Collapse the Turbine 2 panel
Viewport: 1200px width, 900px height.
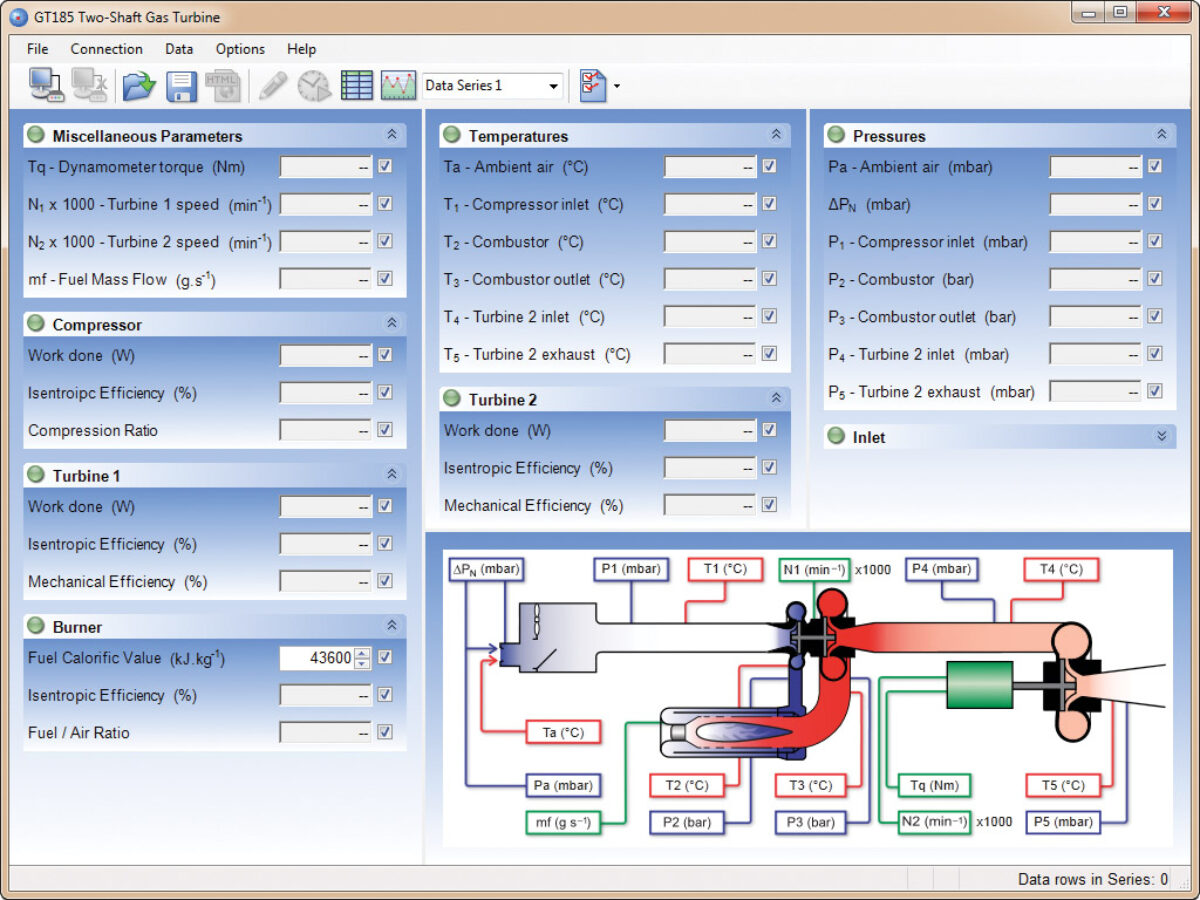(x=776, y=398)
